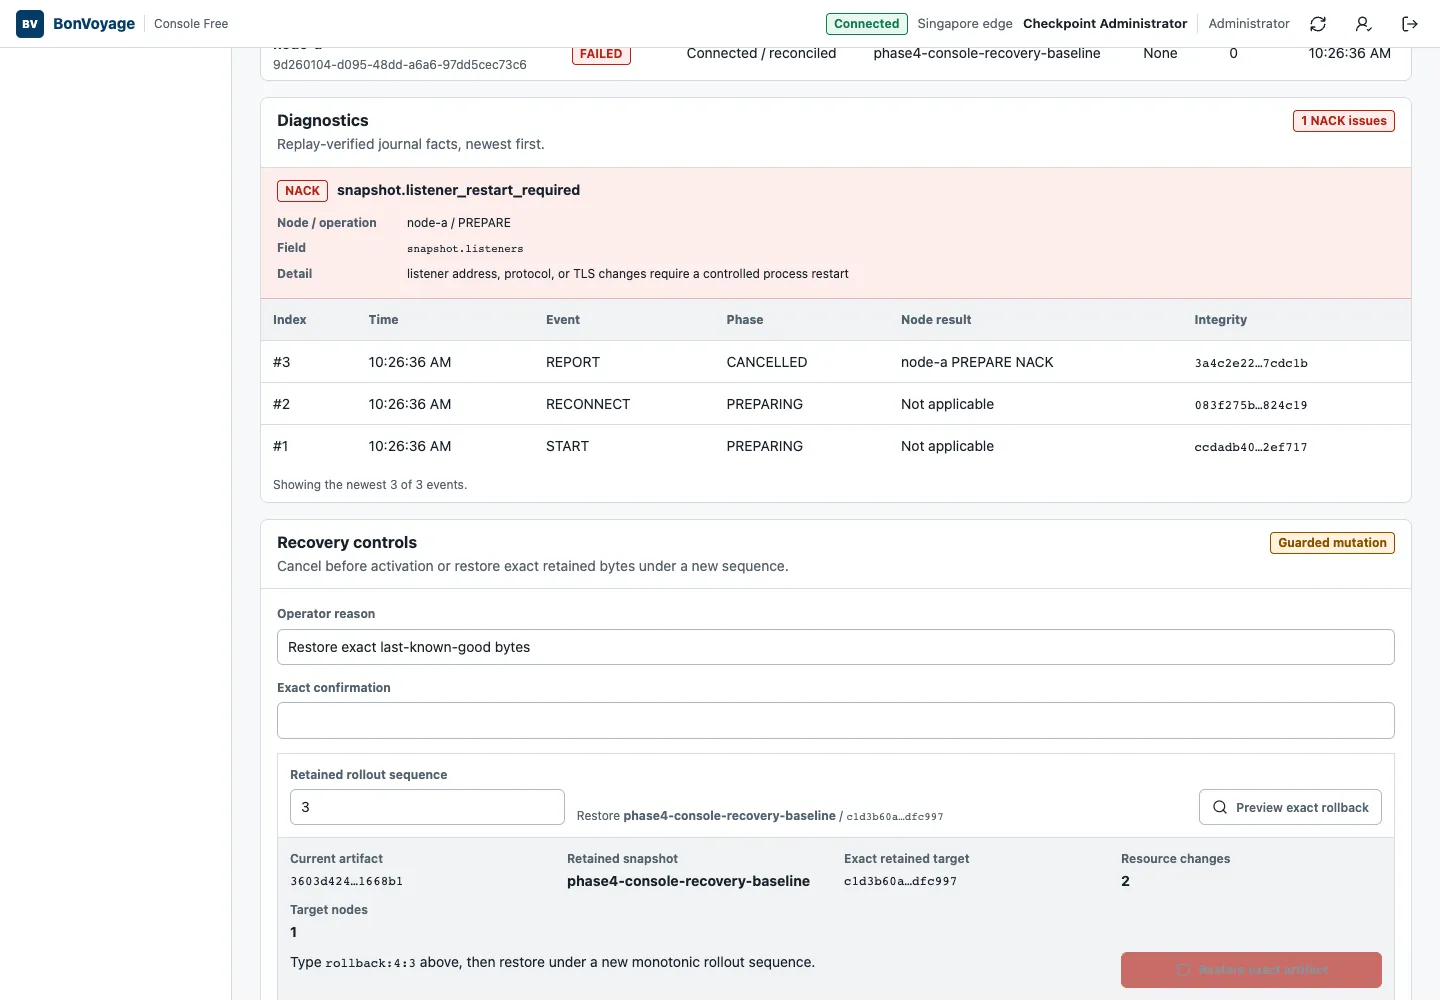Click the Integrity column header
Screen dimensions: 1440x1000
[1220, 320]
